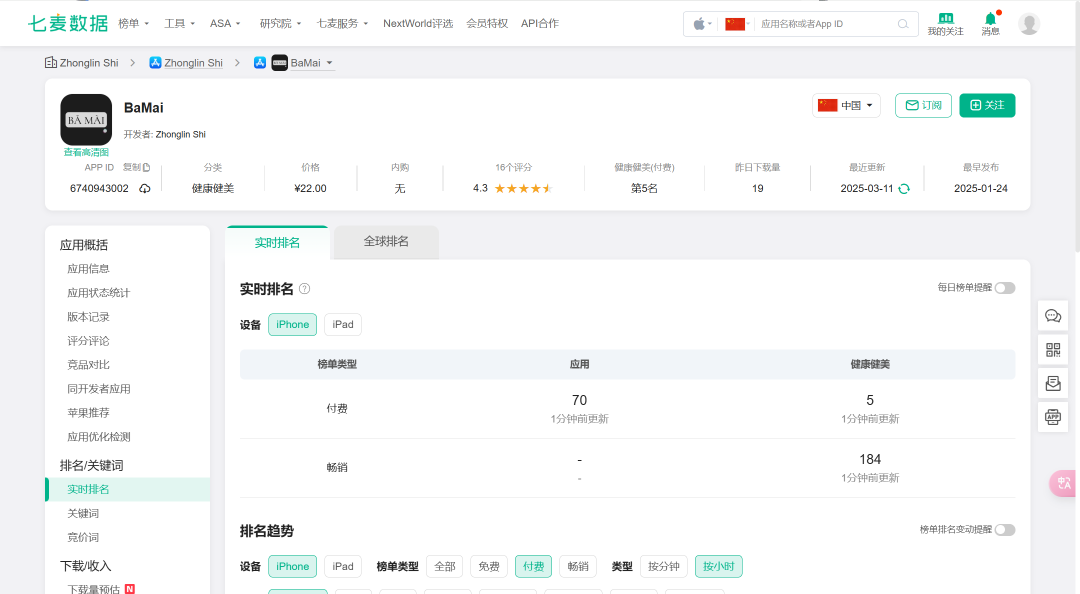The height and width of the screenshot is (594, 1080).
Task: Click the red N badge by 下载量预估
Action: pyautogui.click(x=129, y=589)
